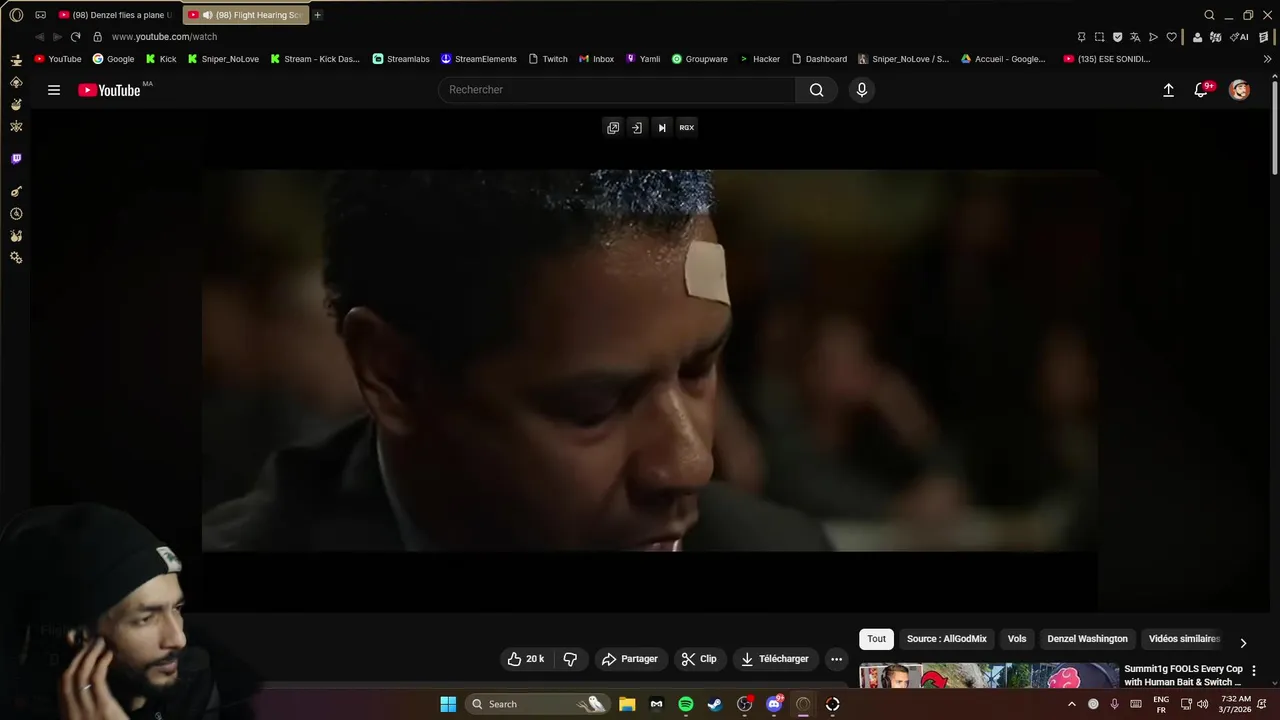The image size is (1280, 720).
Task: Open options for the Summit1g video
Action: (1254, 671)
